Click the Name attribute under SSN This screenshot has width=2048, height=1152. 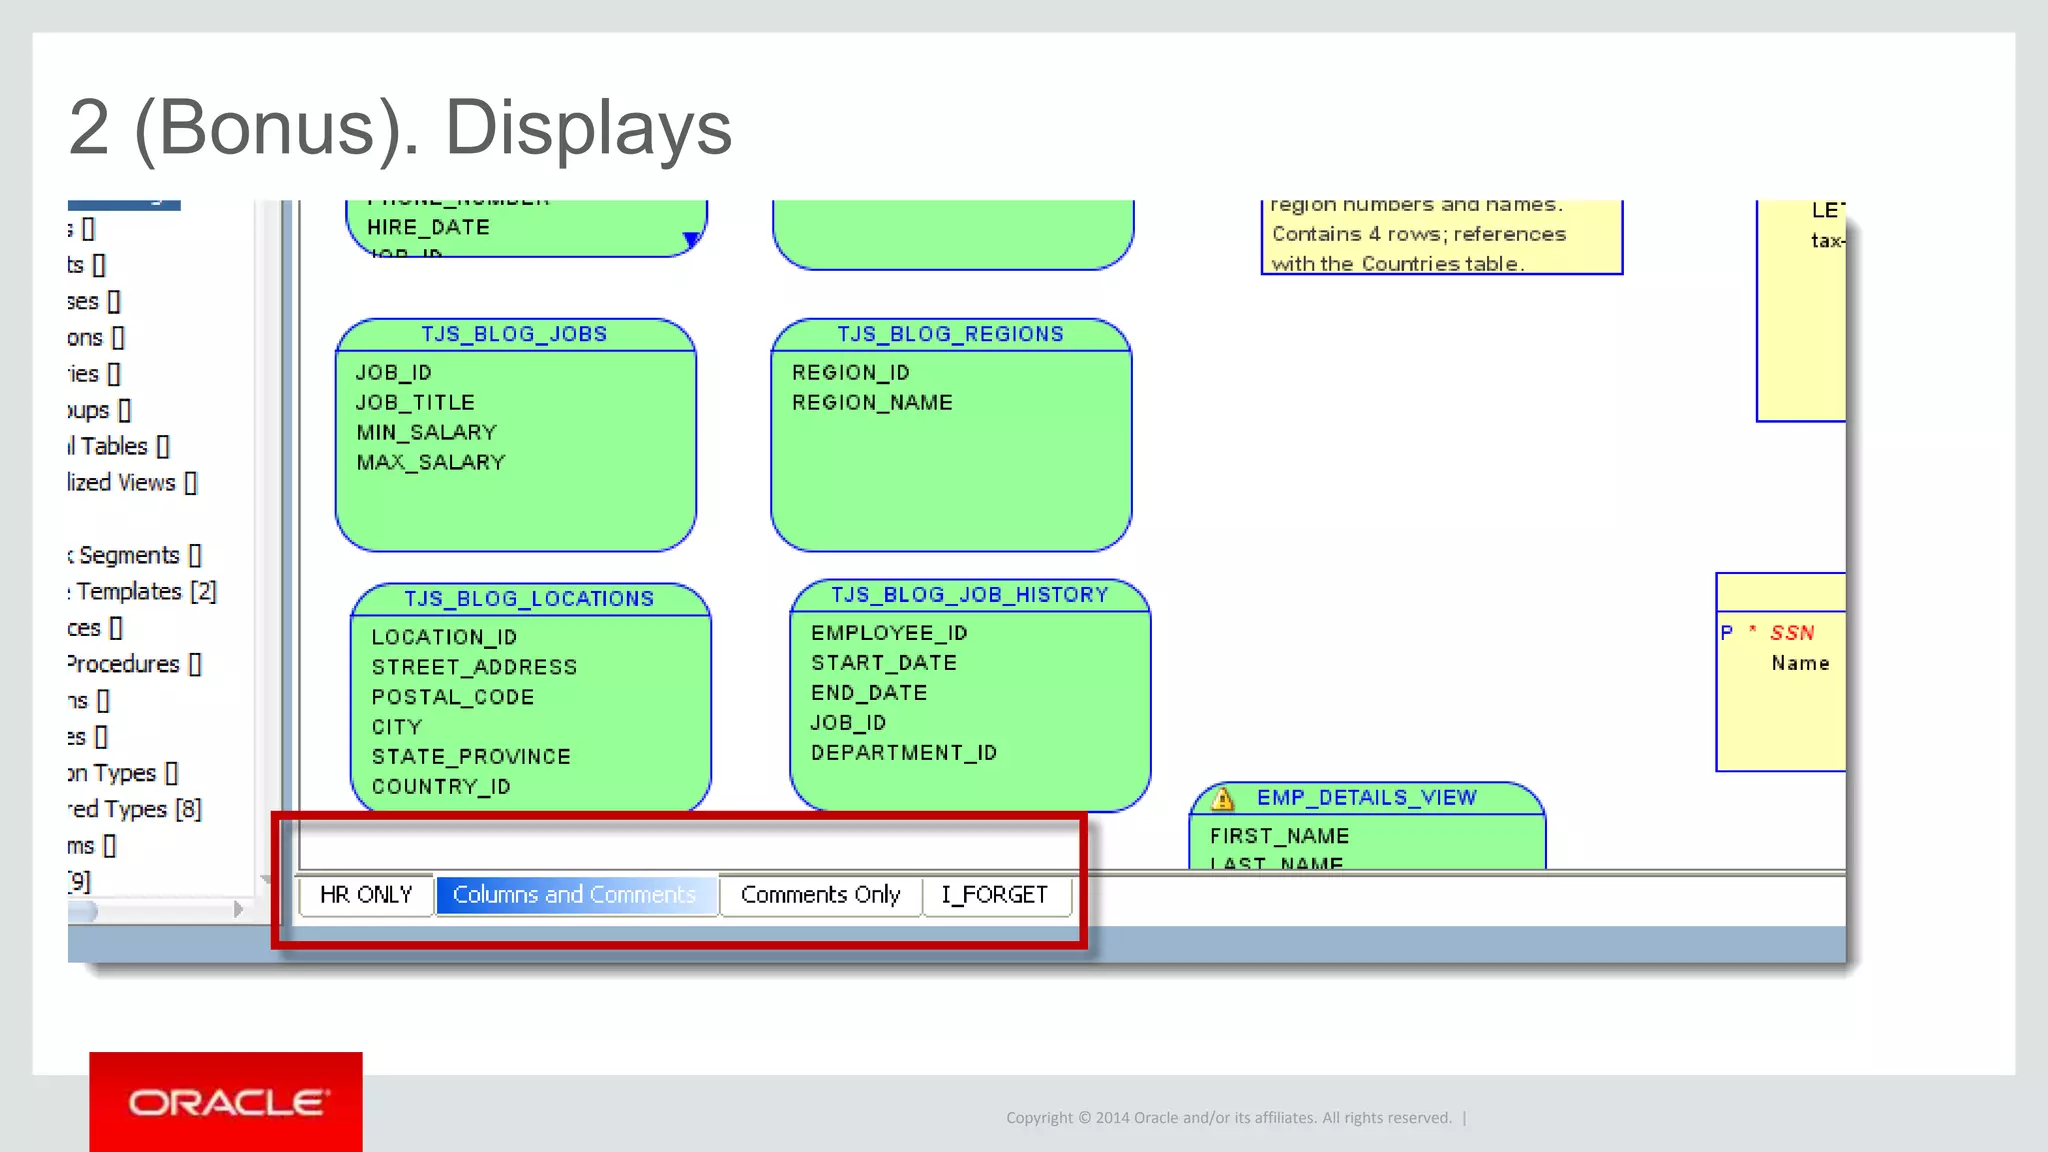(x=1800, y=664)
